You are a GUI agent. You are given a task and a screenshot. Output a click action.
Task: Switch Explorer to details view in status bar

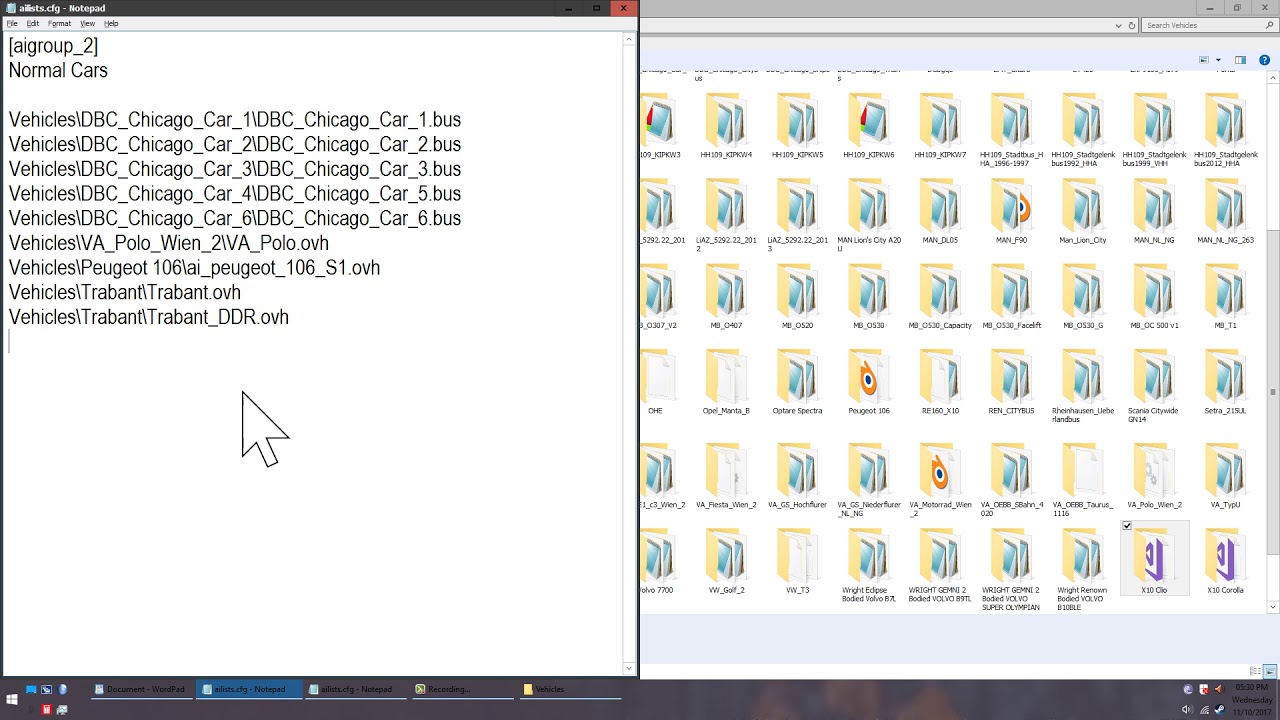coord(1256,671)
